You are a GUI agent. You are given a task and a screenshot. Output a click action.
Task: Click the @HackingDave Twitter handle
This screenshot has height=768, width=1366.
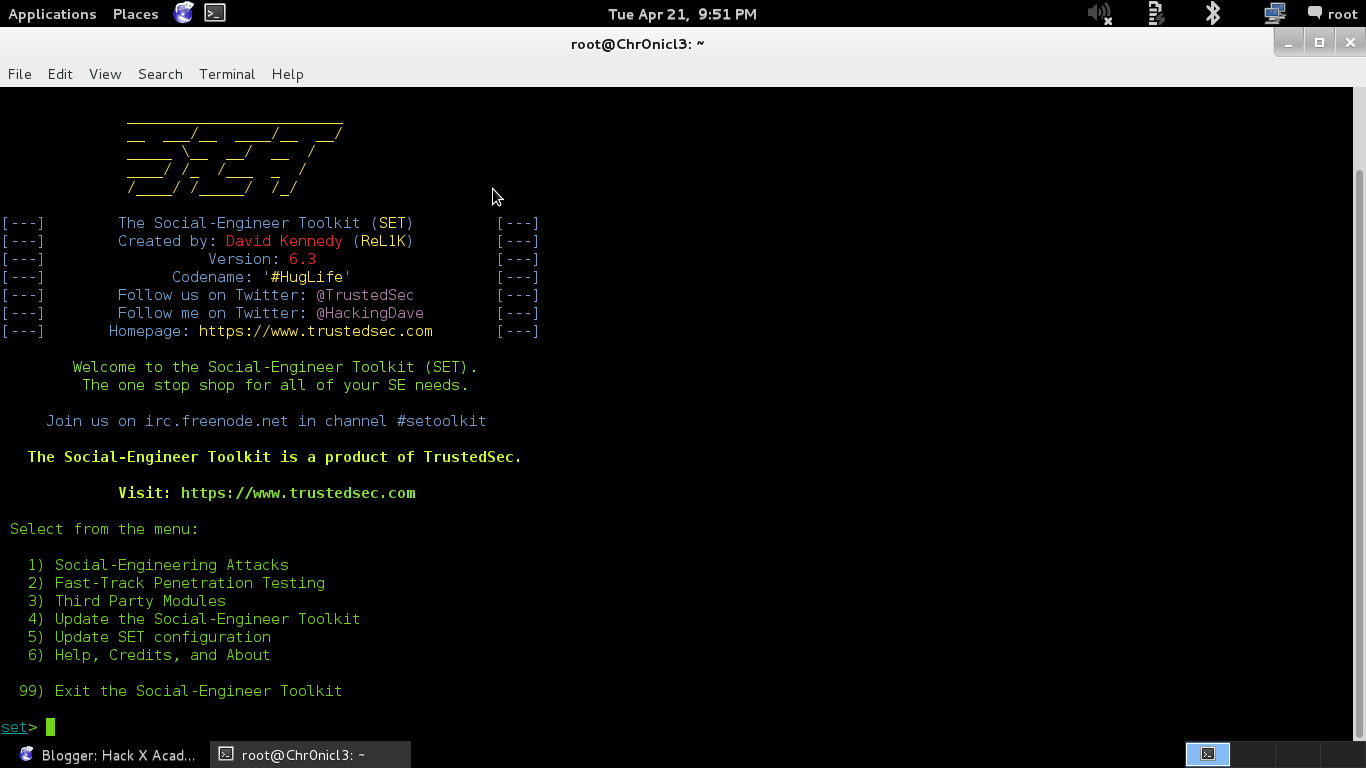[370, 313]
